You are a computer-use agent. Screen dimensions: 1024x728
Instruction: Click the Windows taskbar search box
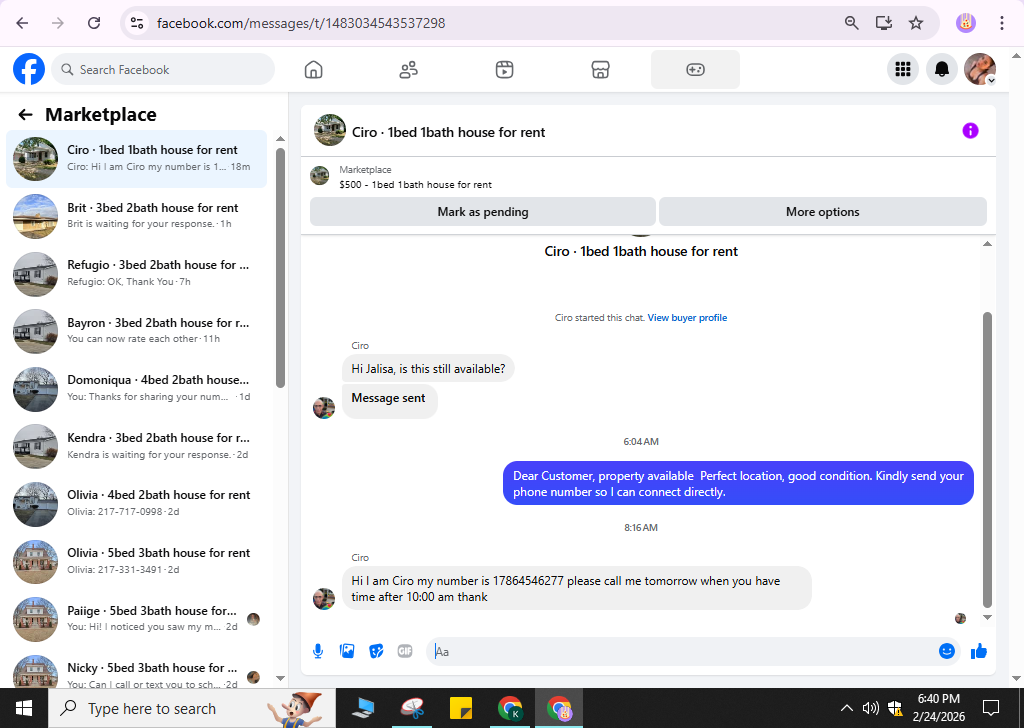192,708
